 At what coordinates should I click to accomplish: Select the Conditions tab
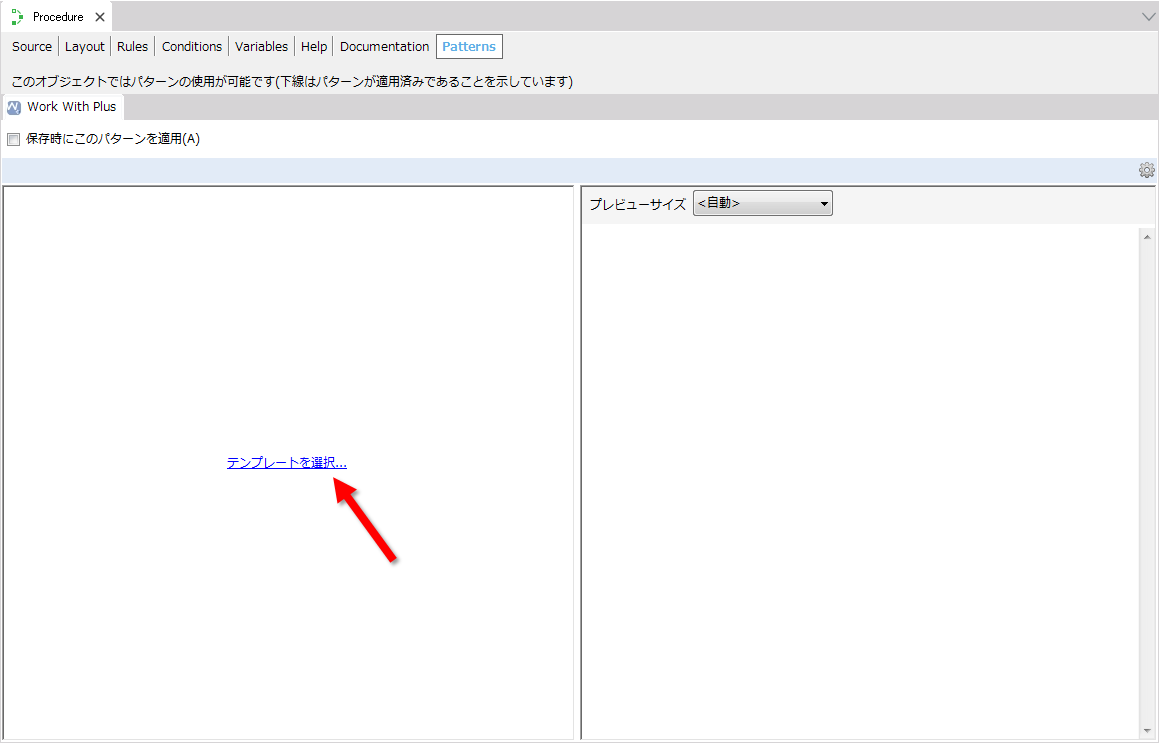click(192, 47)
